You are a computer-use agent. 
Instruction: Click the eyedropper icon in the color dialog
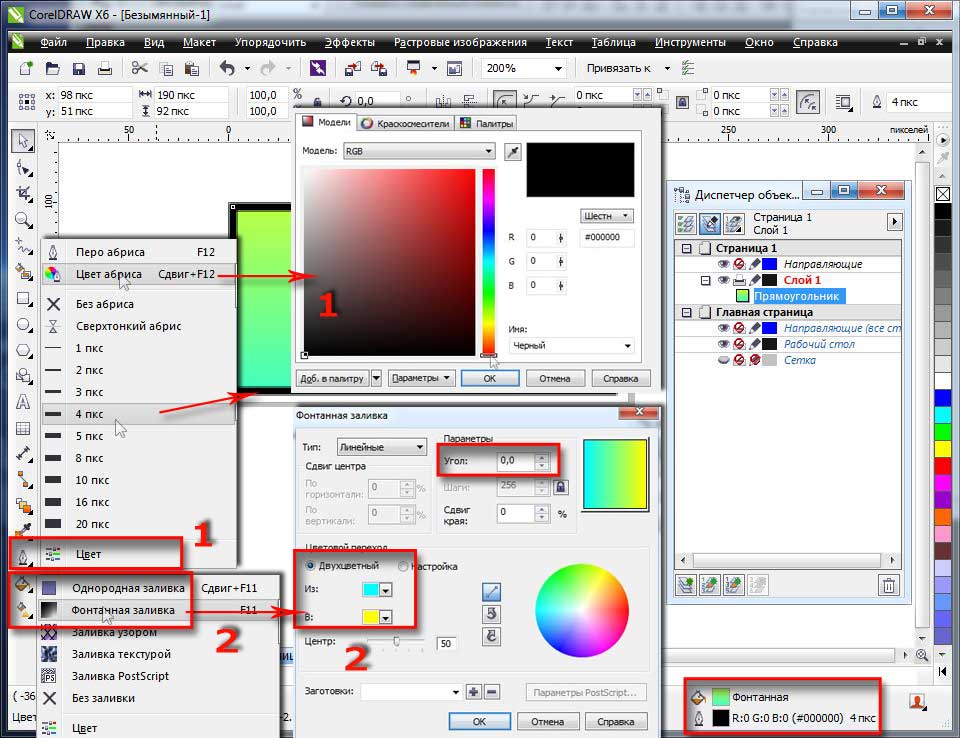pos(513,151)
